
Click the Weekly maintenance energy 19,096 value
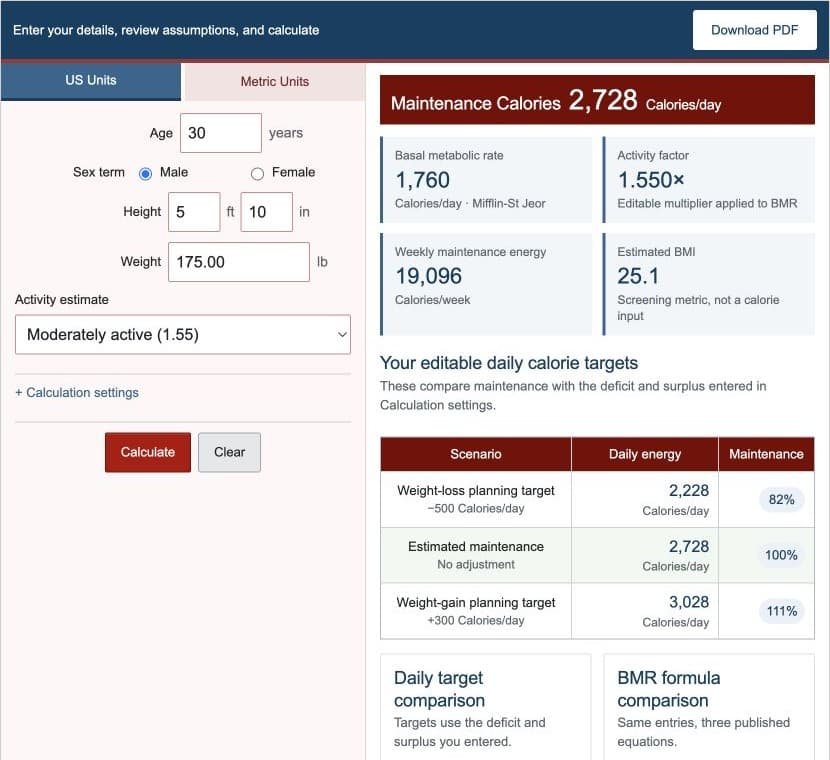click(x=429, y=276)
